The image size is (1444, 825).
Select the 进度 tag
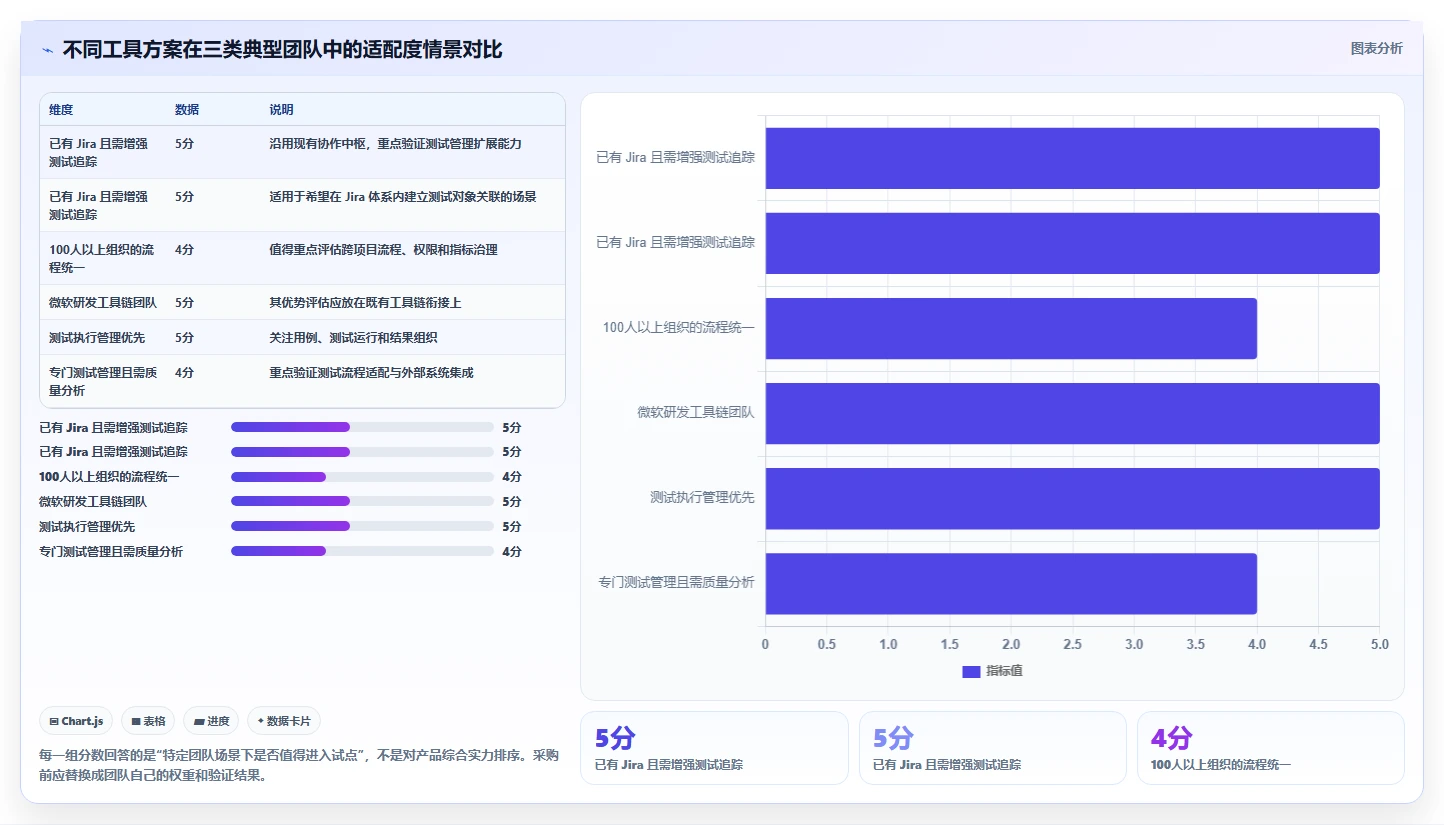pyautogui.click(x=211, y=721)
